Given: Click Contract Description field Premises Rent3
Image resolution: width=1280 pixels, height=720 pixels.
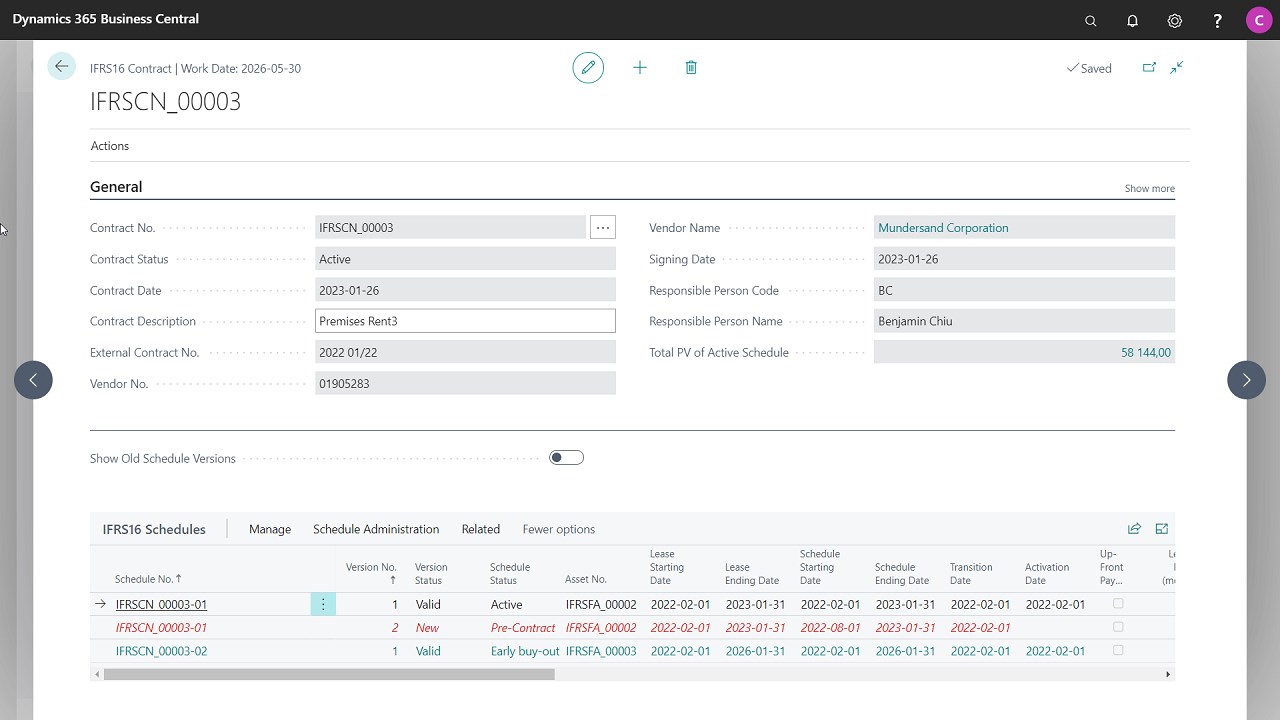Looking at the screenshot, I should coord(465,321).
